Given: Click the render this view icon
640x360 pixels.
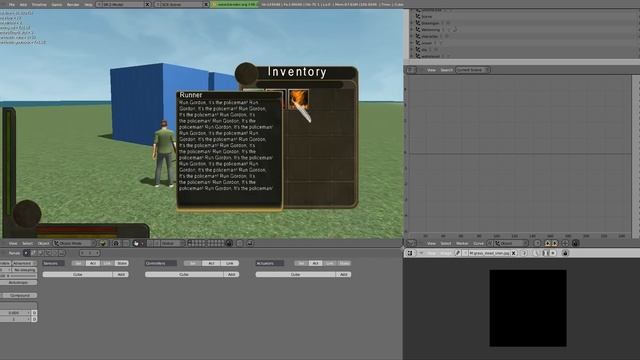Looking at the screenshot, I should pos(249,243).
